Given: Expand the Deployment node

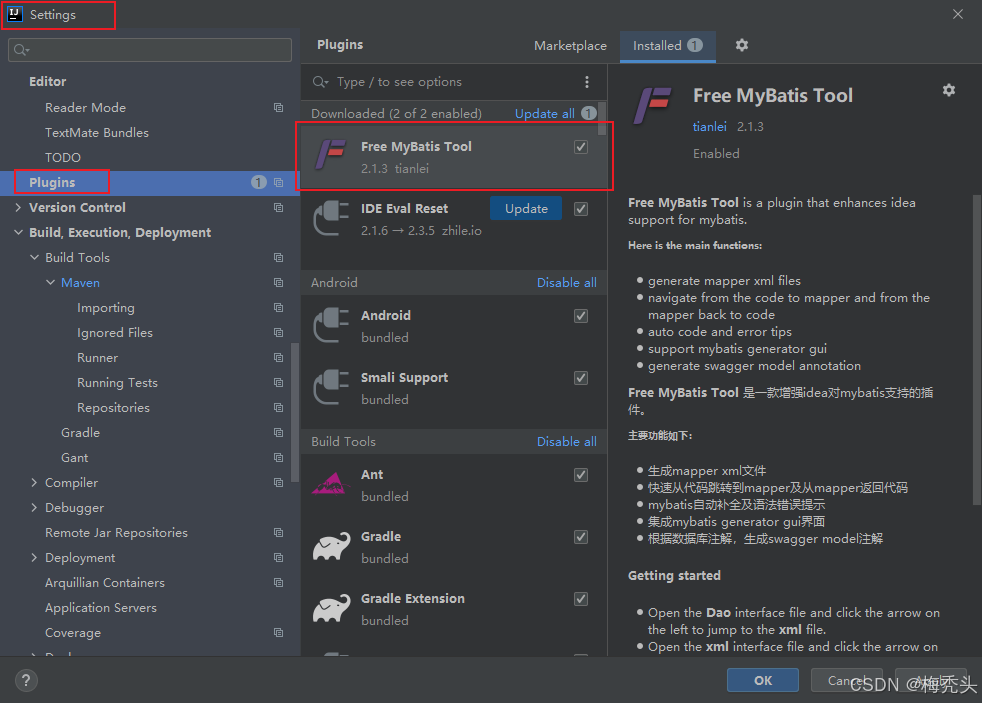Looking at the screenshot, I should pyautogui.click(x=34, y=557).
